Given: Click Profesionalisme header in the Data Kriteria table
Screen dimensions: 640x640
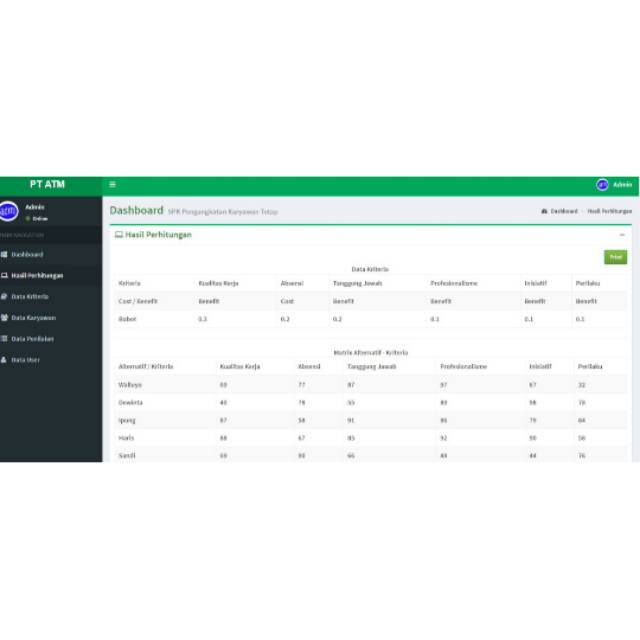Looking at the screenshot, I should tap(454, 283).
